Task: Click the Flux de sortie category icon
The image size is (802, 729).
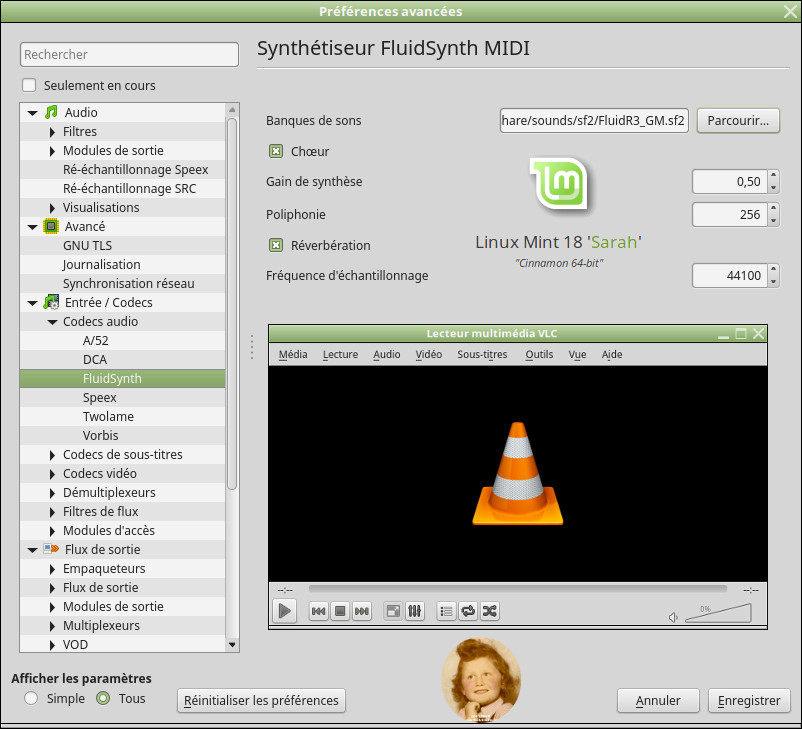Action: coord(51,549)
